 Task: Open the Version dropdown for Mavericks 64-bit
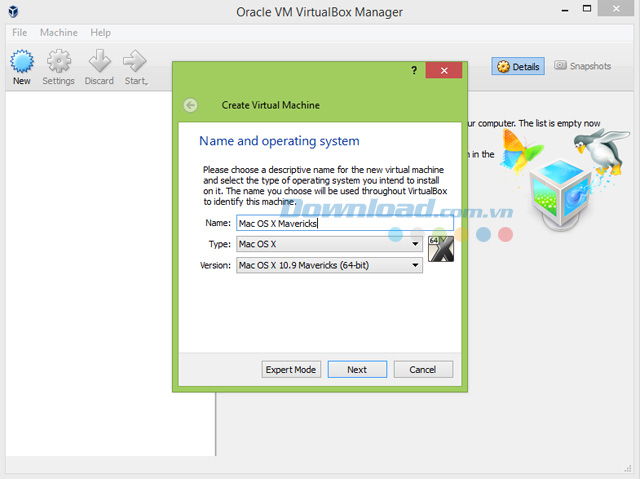click(329, 265)
